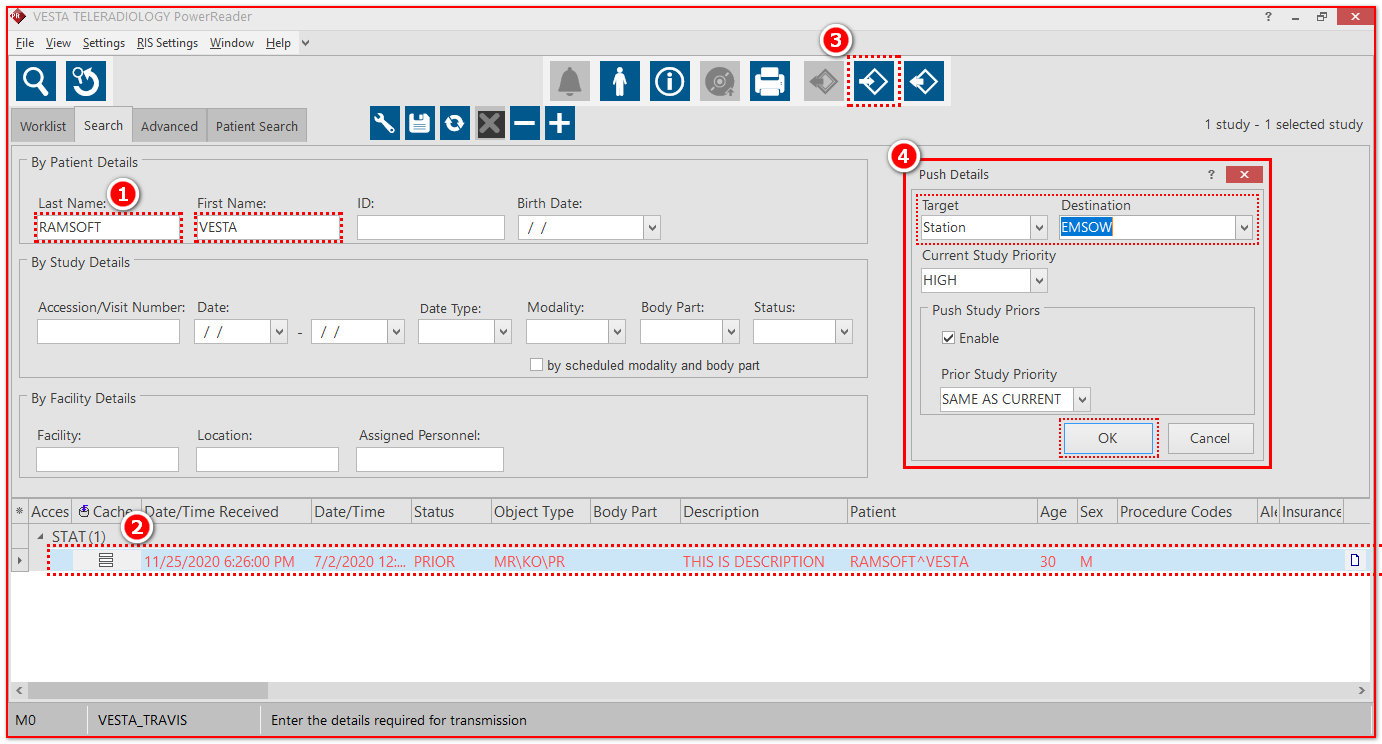Click the printer icon

point(770,81)
